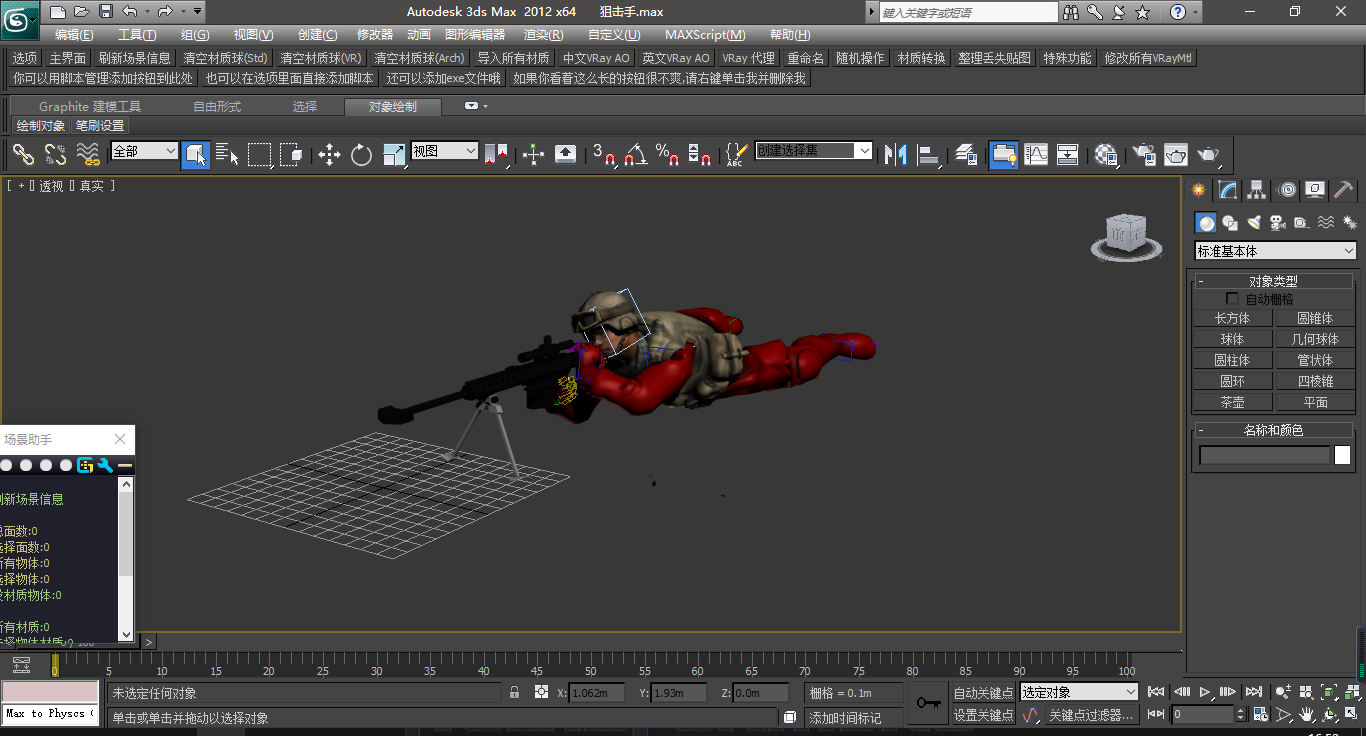Open the Rendered Frame Window

(x=1176, y=154)
